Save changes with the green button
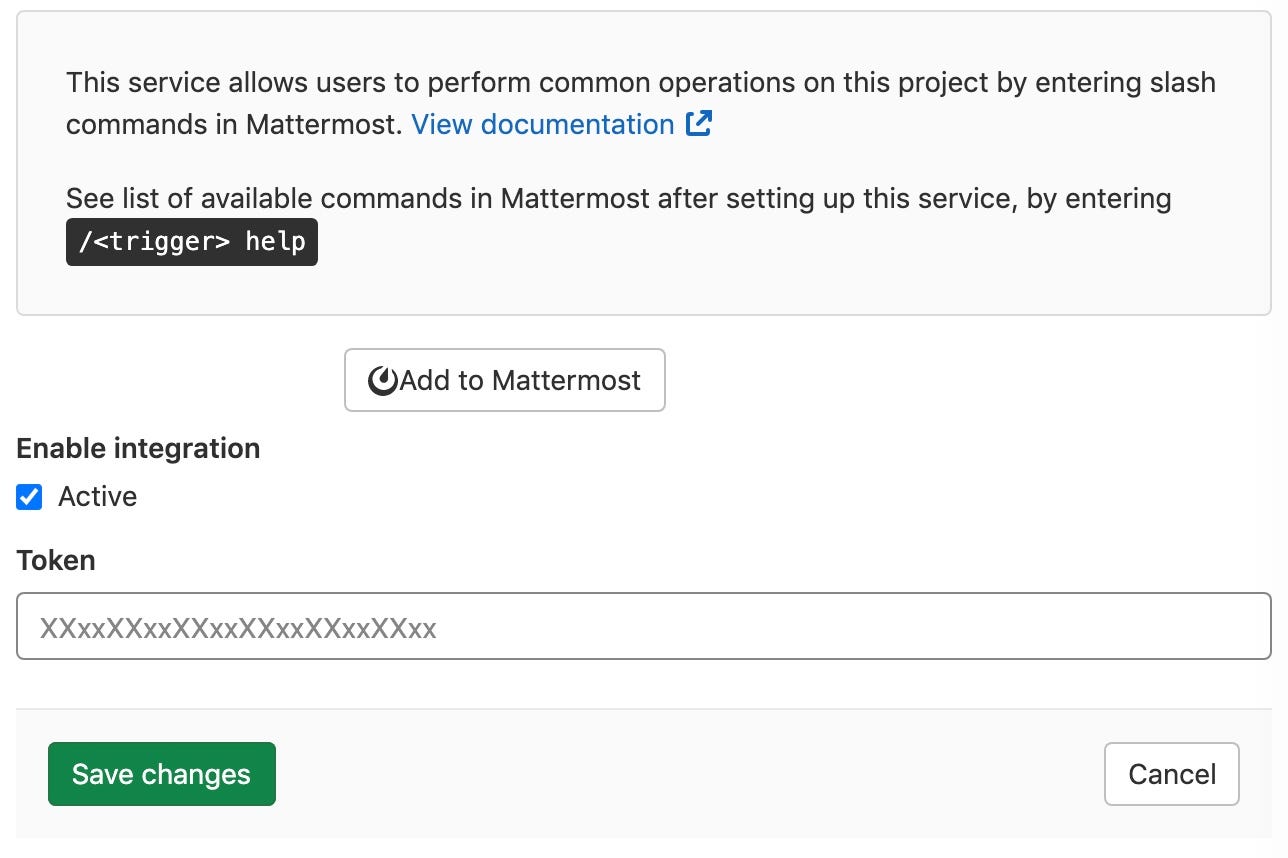This screenshot has width=1288, height=858. (162, 774)
